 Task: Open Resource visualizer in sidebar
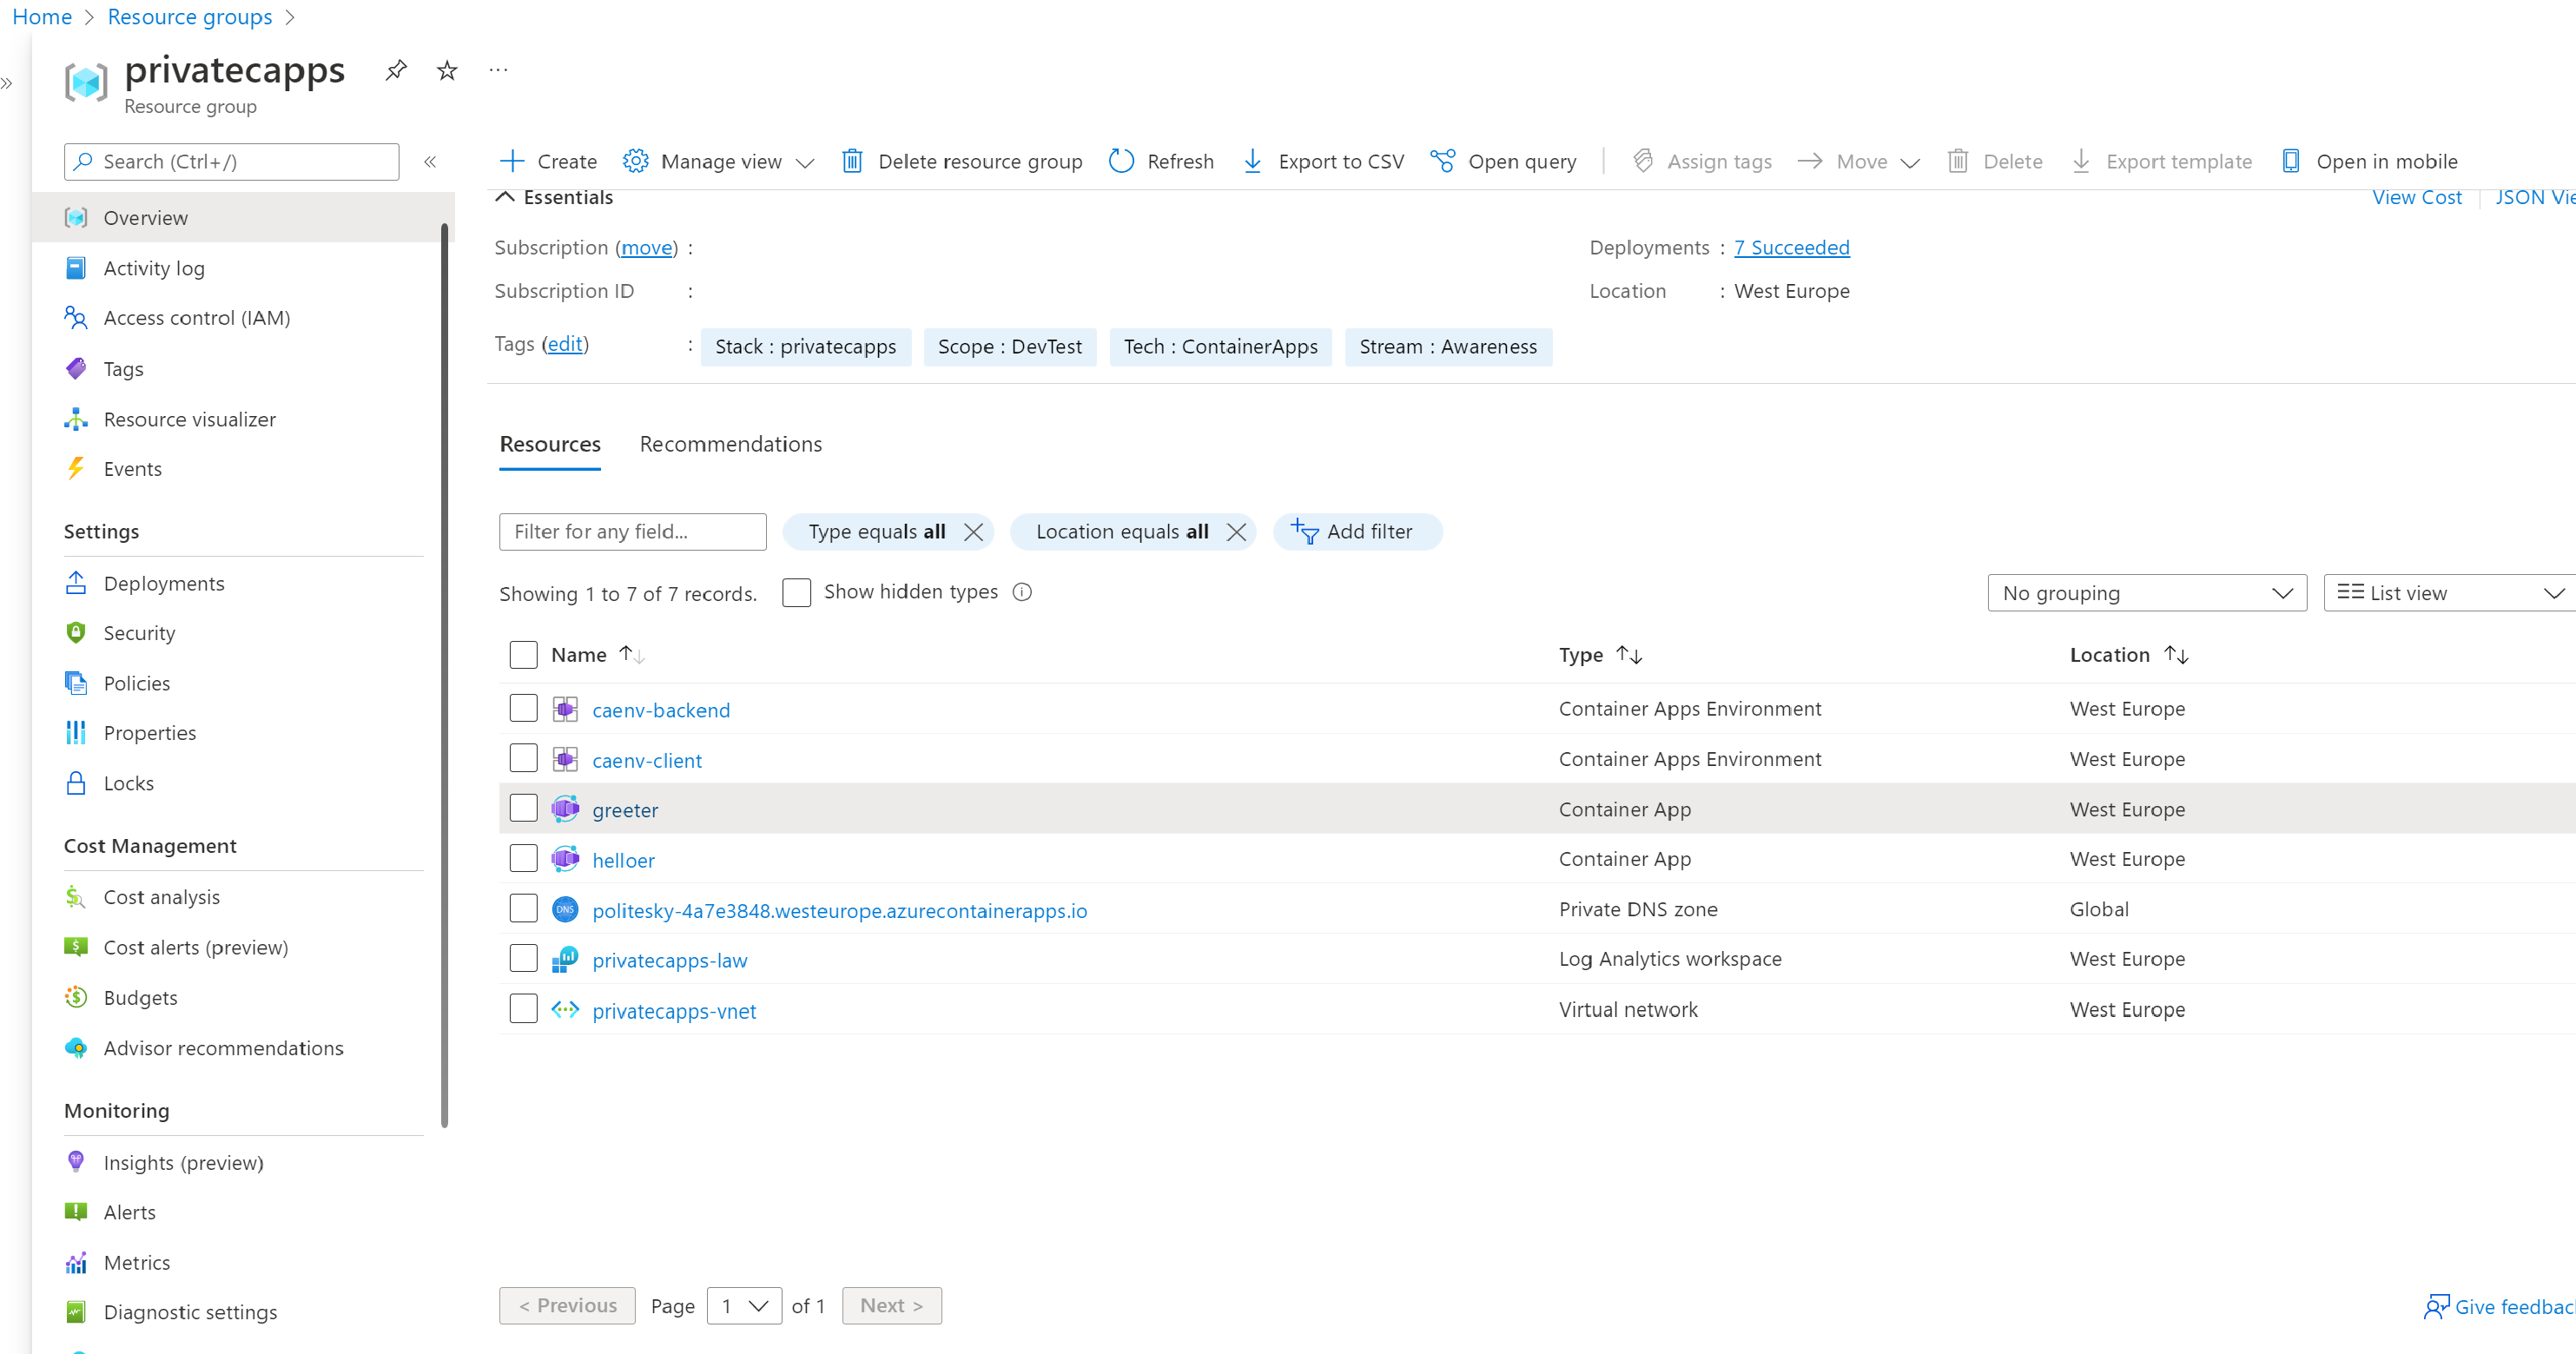click(189, 419)
